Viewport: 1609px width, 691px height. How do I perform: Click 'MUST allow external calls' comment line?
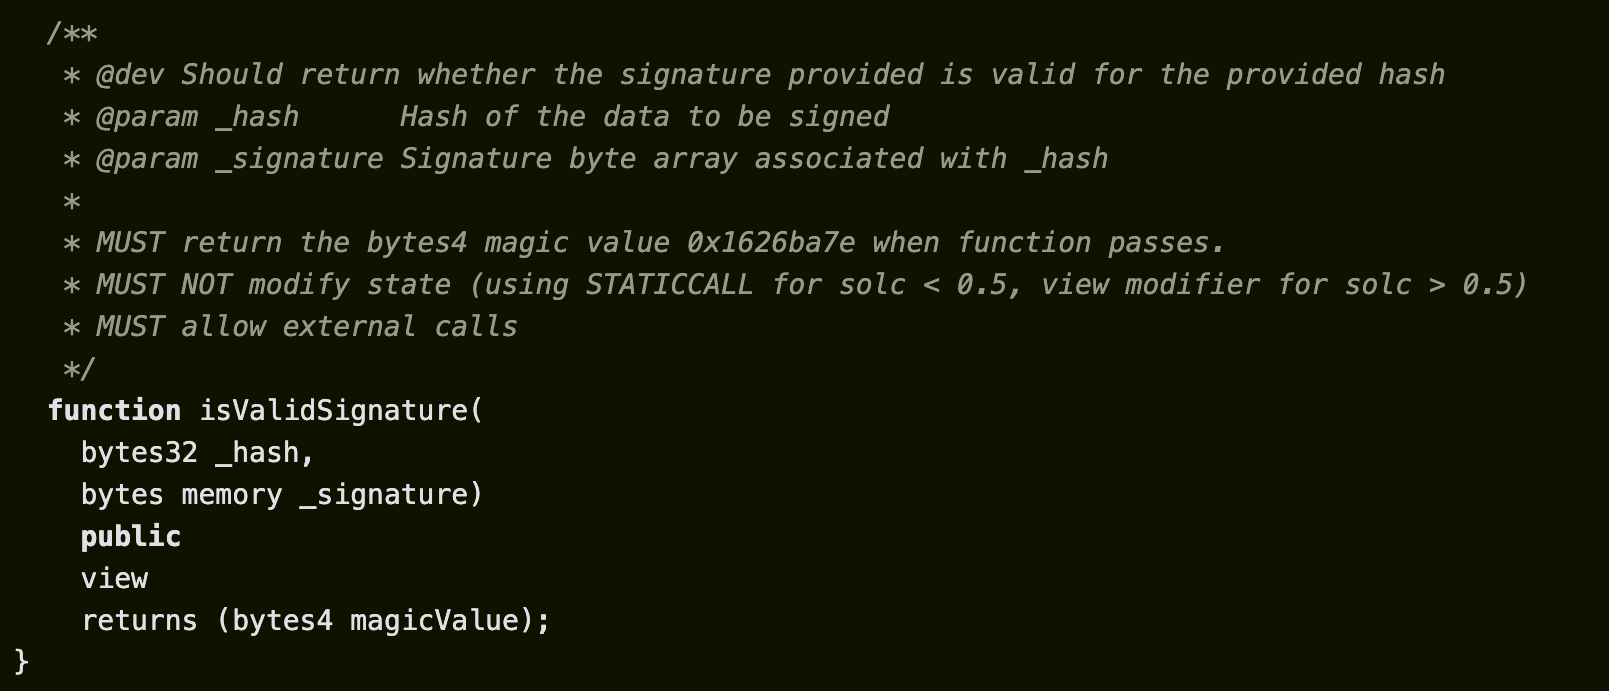pyautogui.click(x=306, y=327)
